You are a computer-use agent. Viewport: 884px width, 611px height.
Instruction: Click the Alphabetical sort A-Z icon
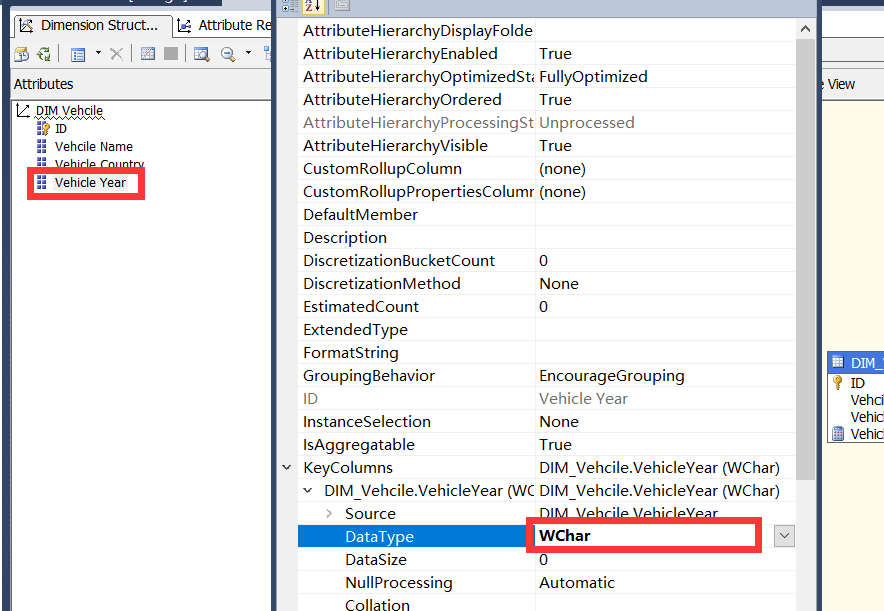coord(313,6)
